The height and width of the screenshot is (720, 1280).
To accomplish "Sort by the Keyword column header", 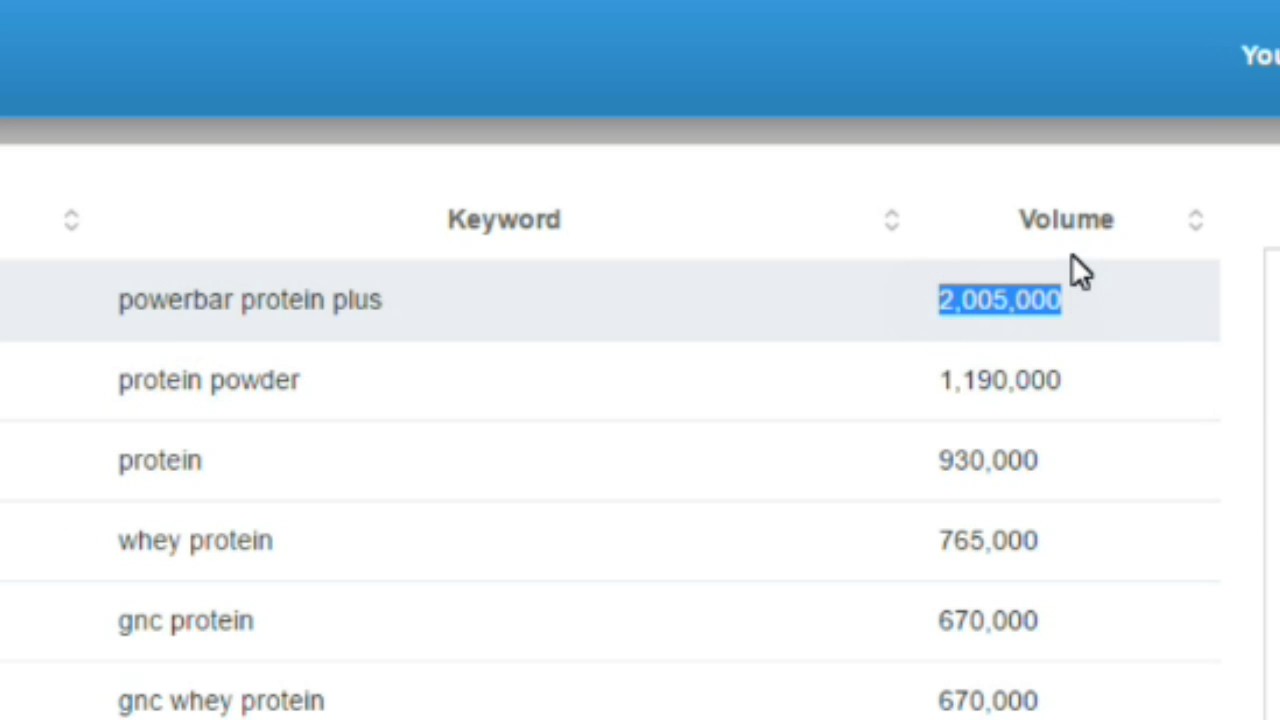I will tap(504, 220).
